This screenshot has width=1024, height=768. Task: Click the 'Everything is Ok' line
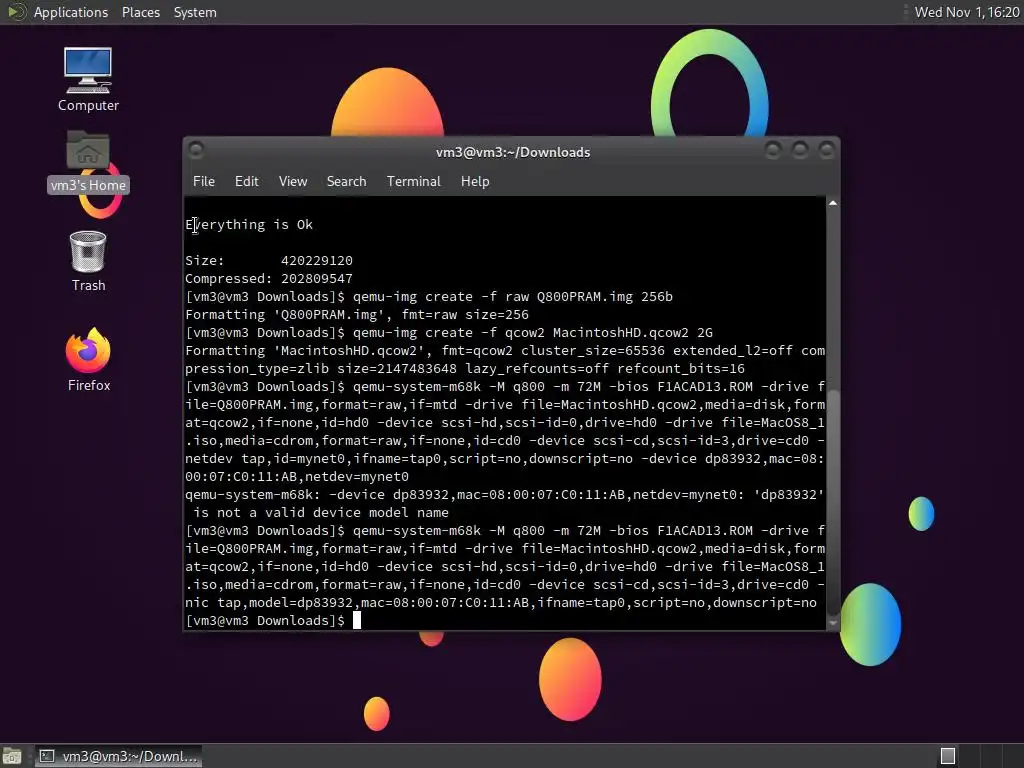tap(249, 225)
